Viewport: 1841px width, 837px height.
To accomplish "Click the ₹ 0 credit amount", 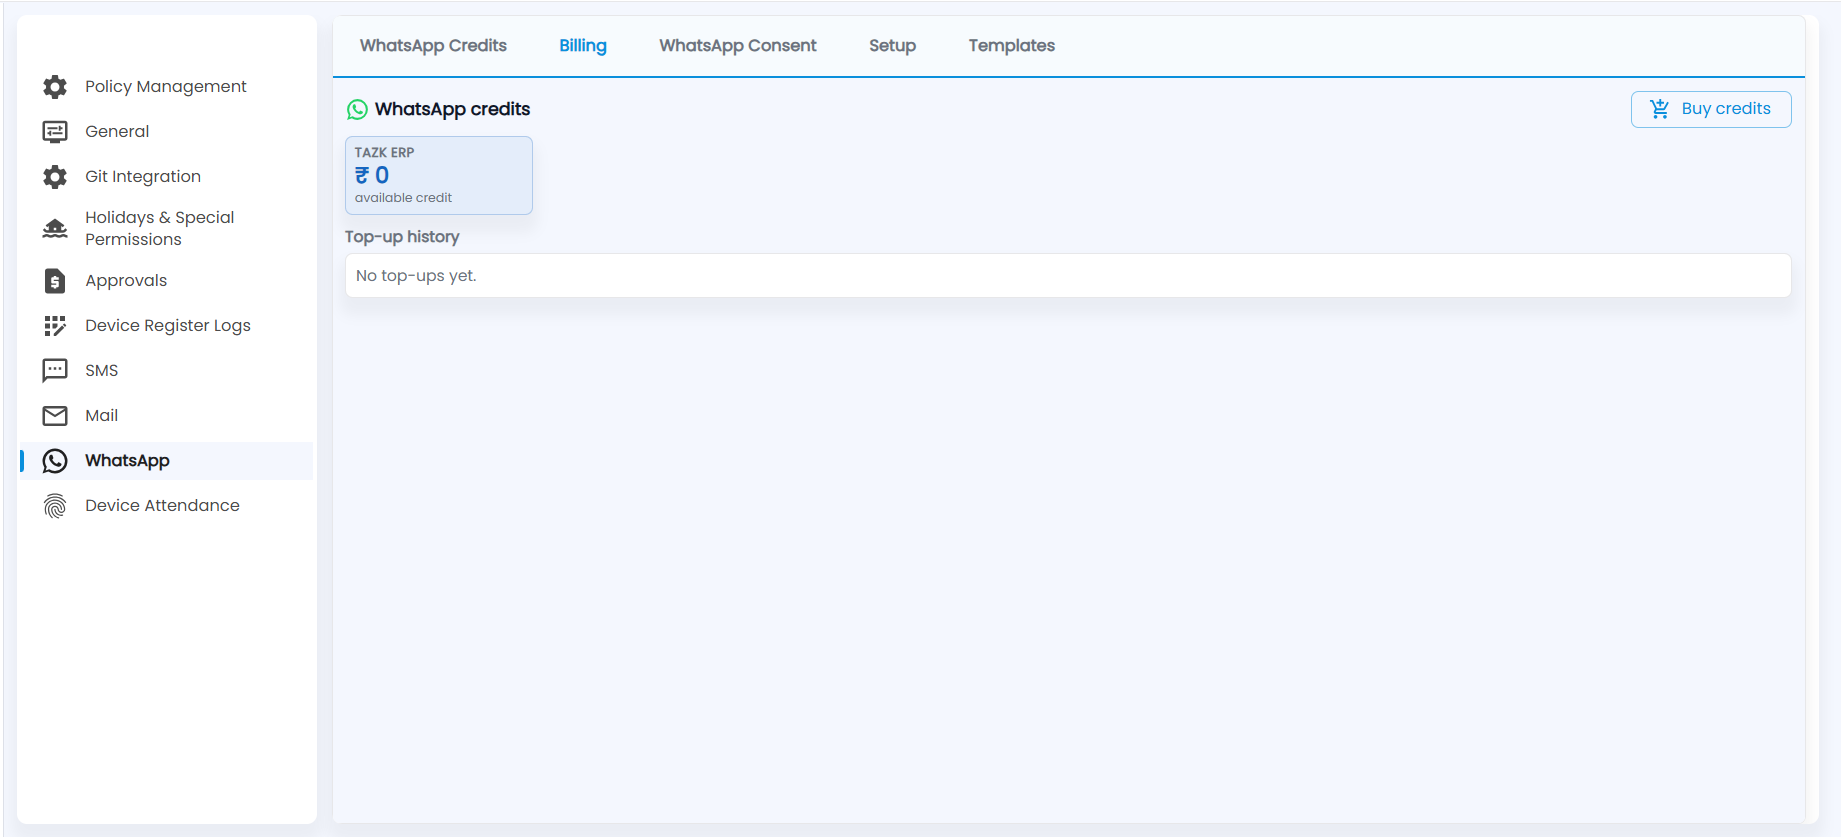I will 372,175.
